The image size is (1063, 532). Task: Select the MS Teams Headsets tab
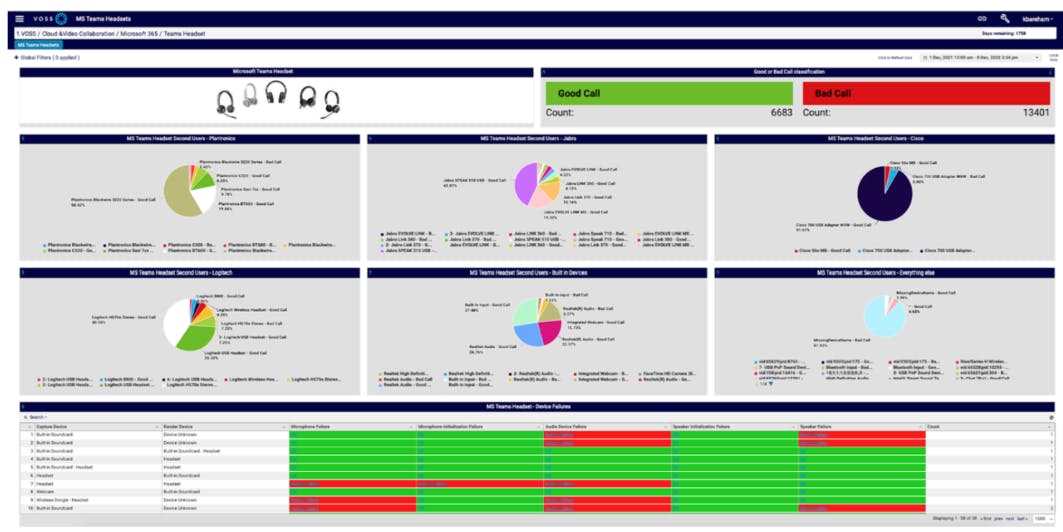tap(38, 45)
